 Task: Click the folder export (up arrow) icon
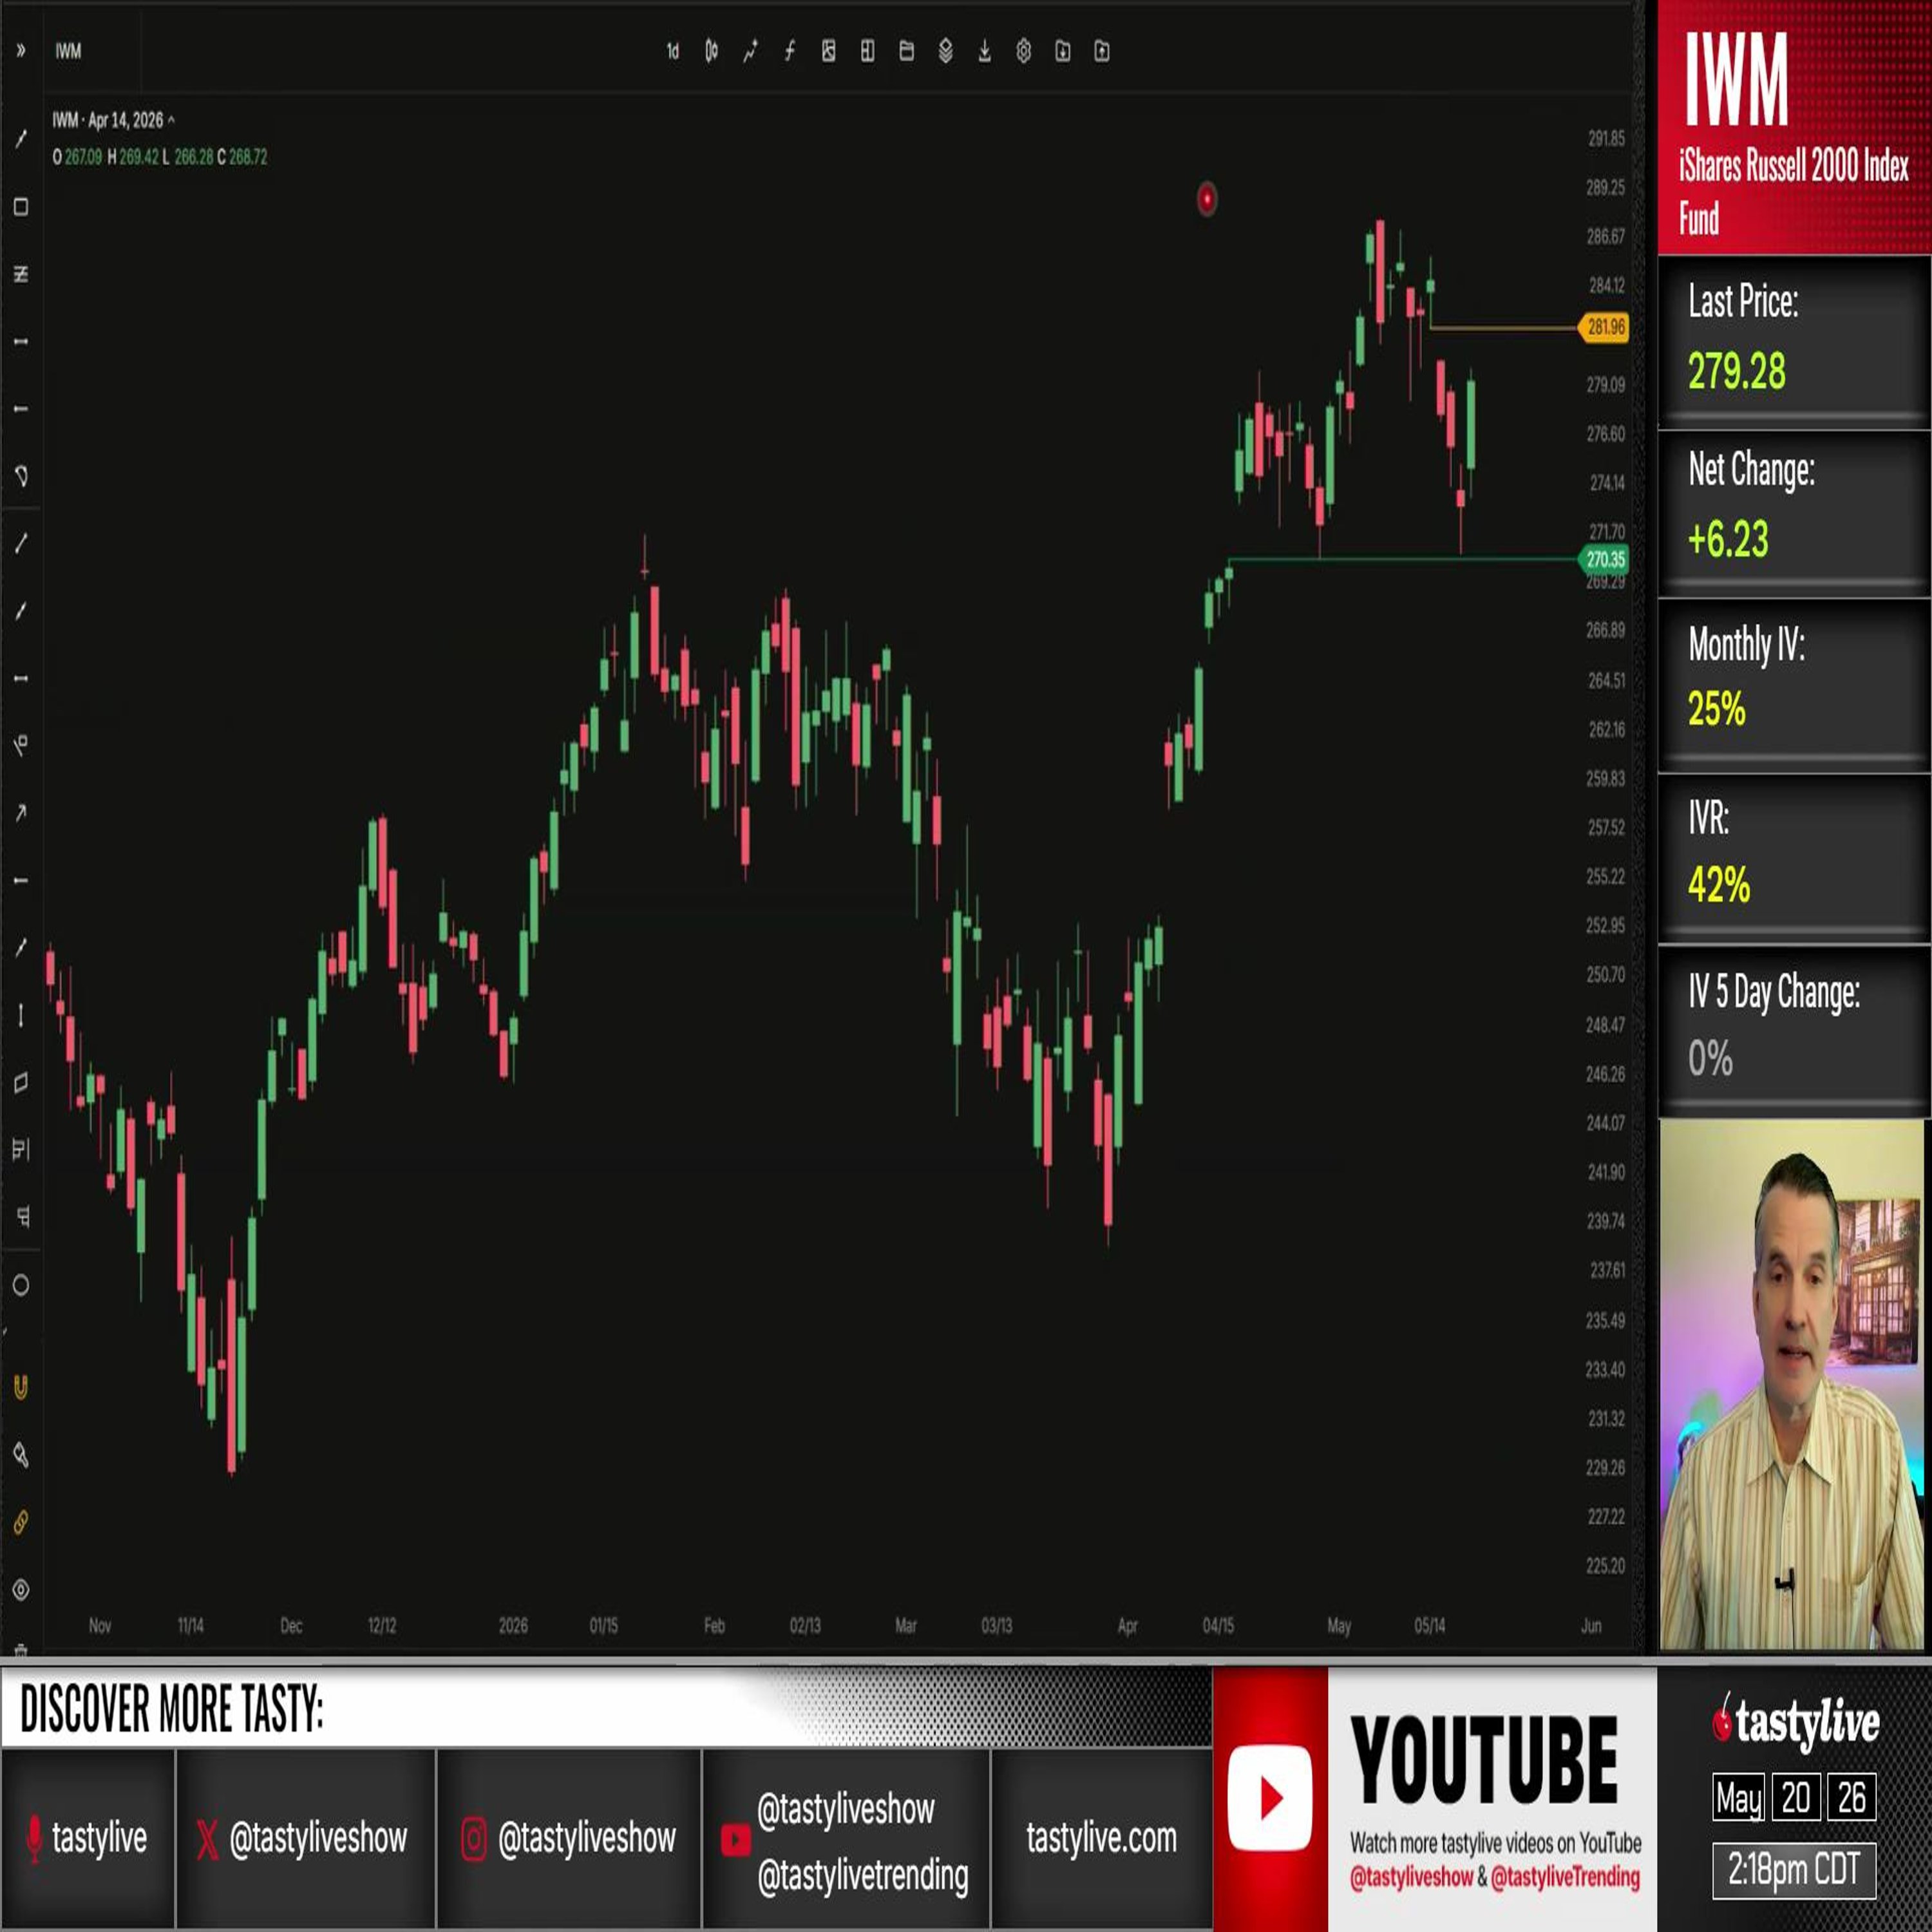pos(1102,51)
